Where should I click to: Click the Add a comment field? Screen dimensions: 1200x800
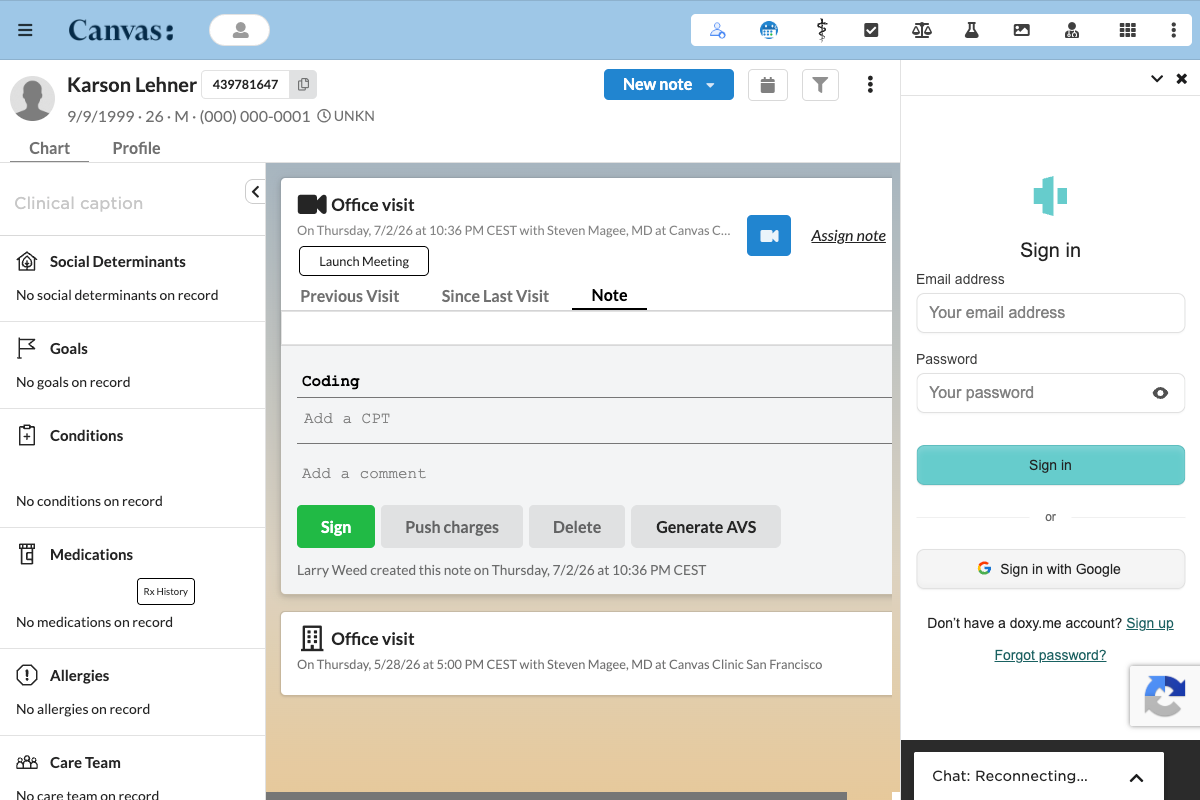596,474
